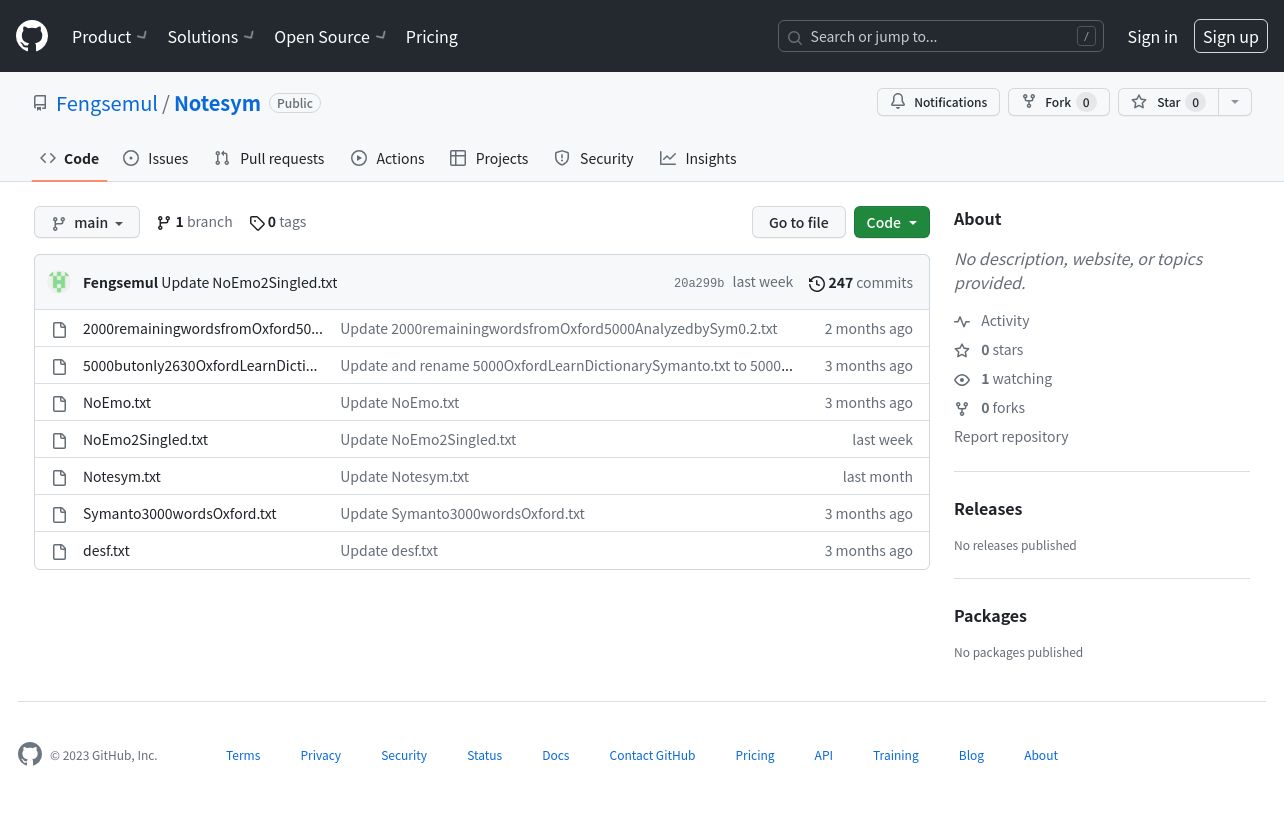Image resolution: width=1284 pixels, height=816 pixels.
Task: Open the Actions tab
Action: 388,158
